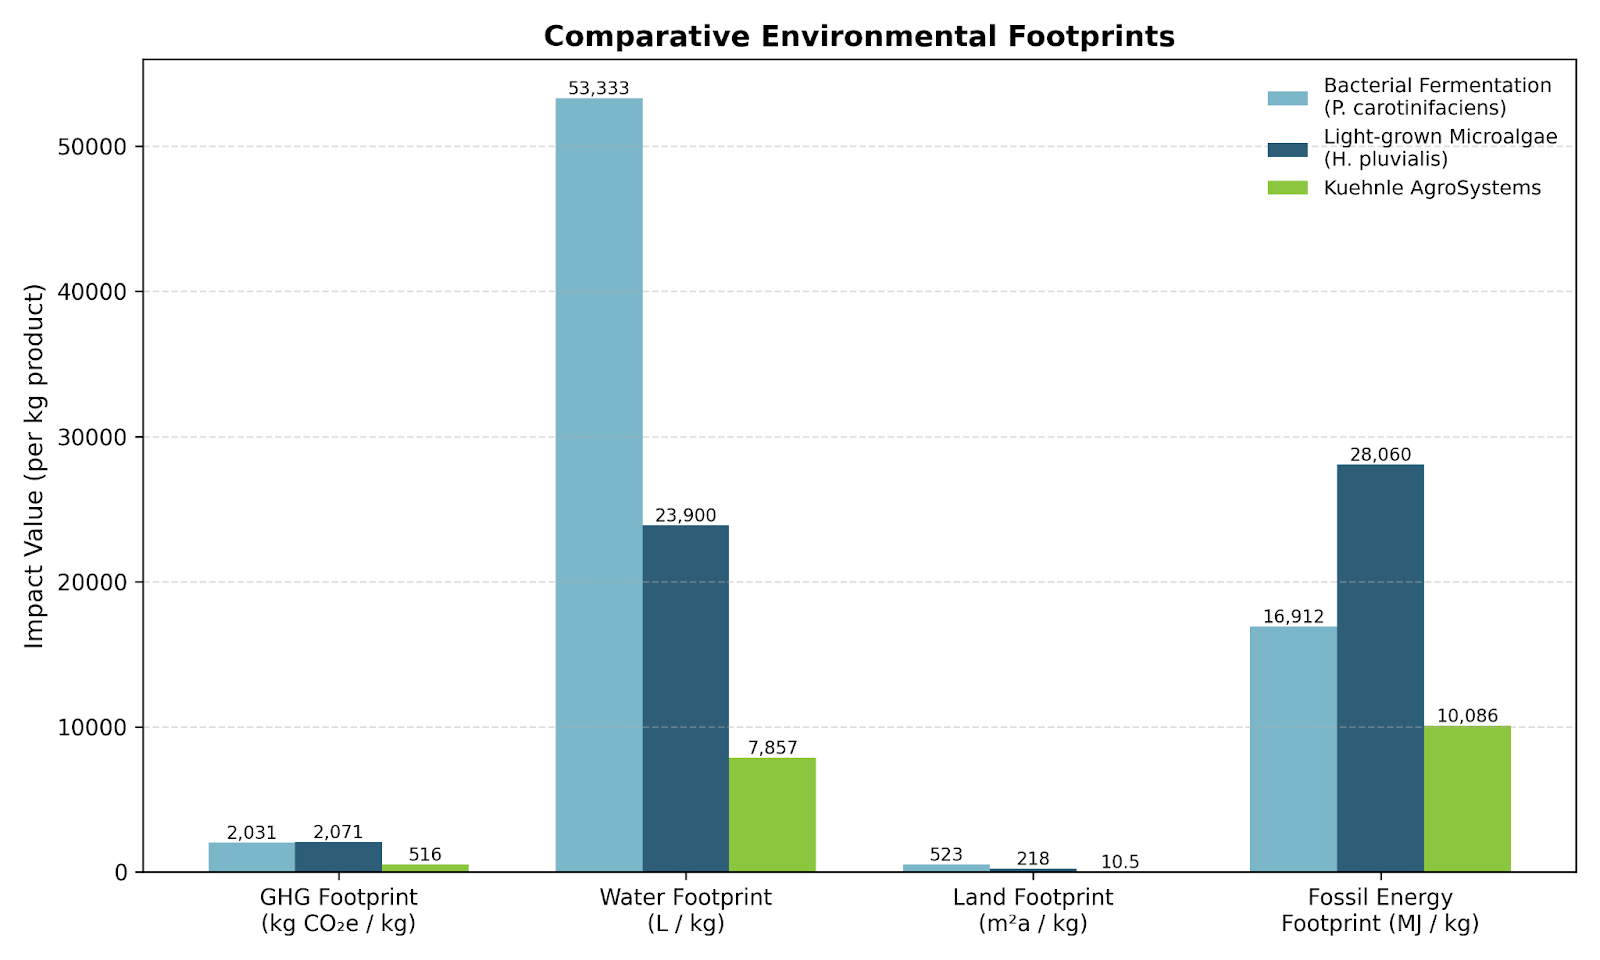This screenshot has width=1600, height=960.
Task: Select the green Fossil Energy bar 10,086
Action: (x=1467, y=799)
